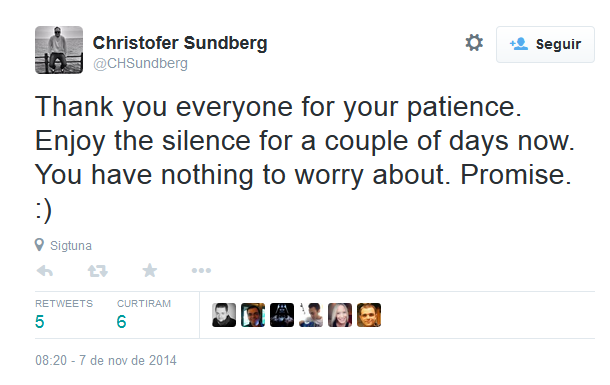Viewport: 610px width, 385px height.
Task: Open second avatar of man in suit
Action: click(x=253, y=315)
